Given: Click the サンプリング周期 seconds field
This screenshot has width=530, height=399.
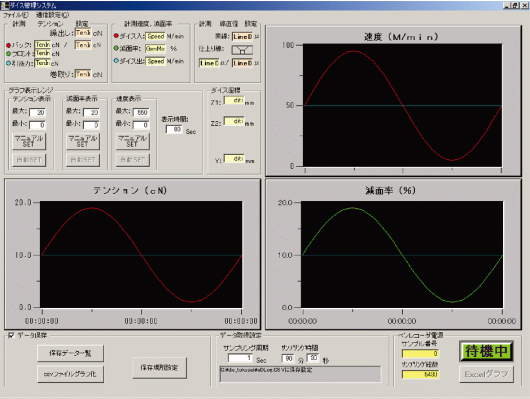Looking at the screenshot, I should (x=240, y=358).
